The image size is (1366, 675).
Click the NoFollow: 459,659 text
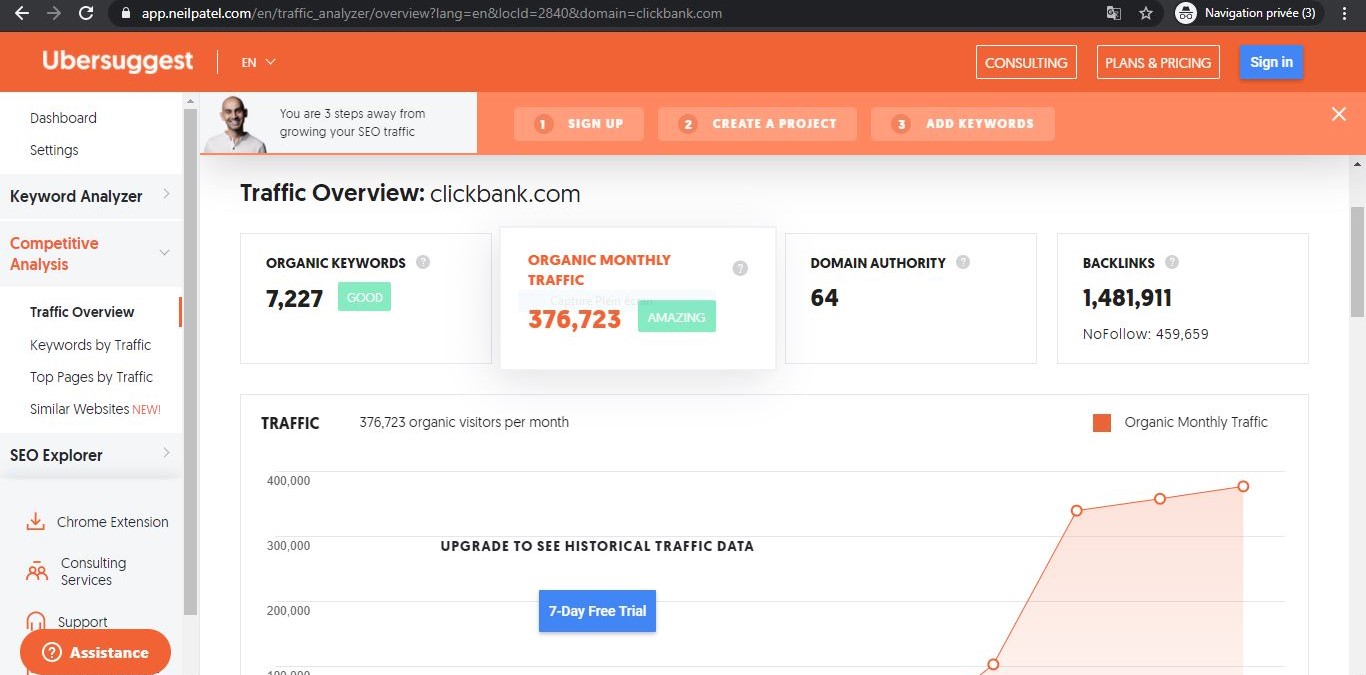1146,334
